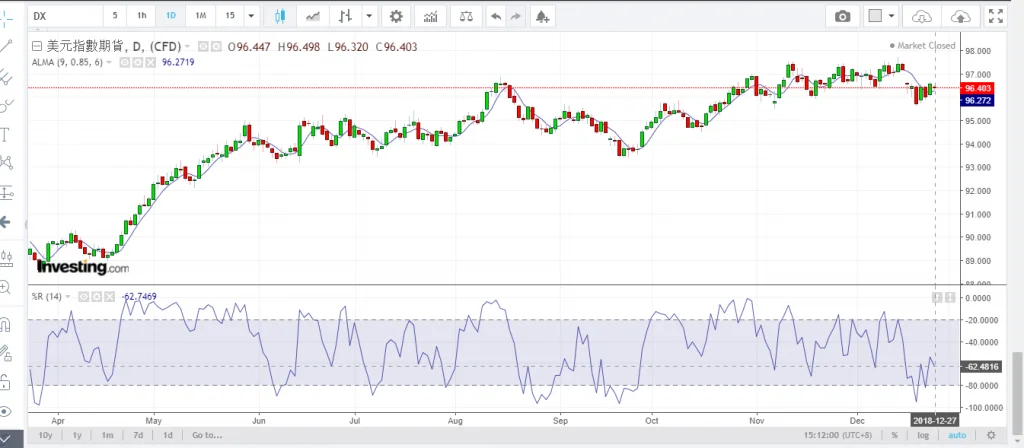This screenshot has width=1024, height=448.
Task: Open the Go to... date dialog
Action: (x=207, y=435)
